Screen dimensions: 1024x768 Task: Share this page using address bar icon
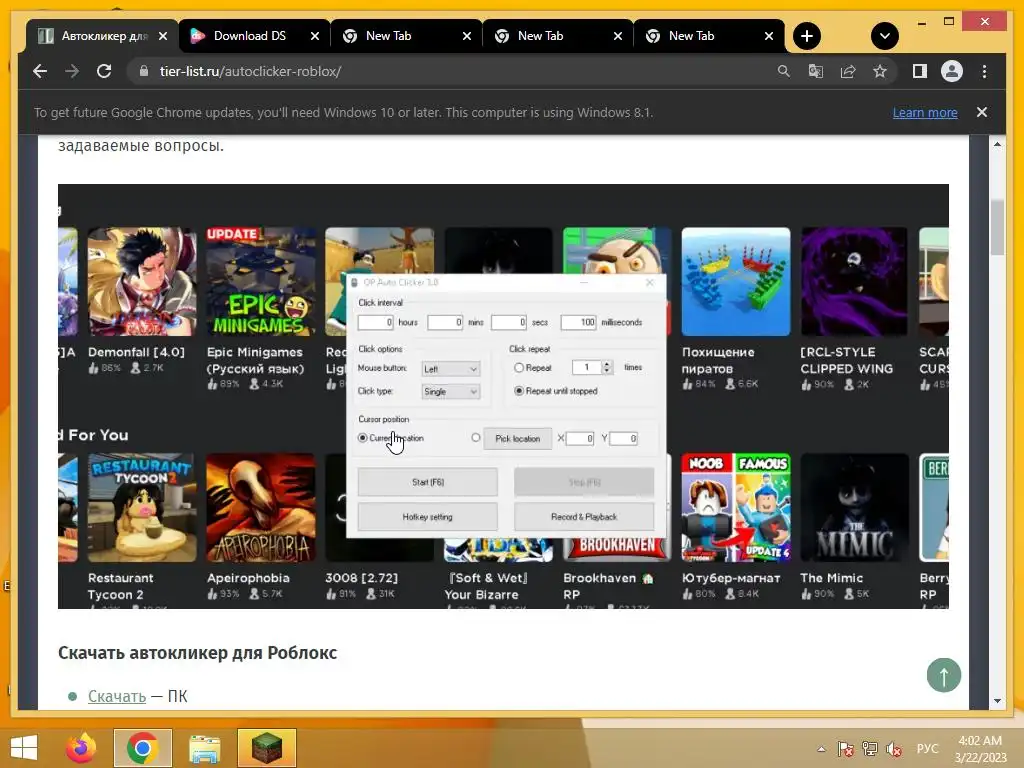tap(848, 71)
